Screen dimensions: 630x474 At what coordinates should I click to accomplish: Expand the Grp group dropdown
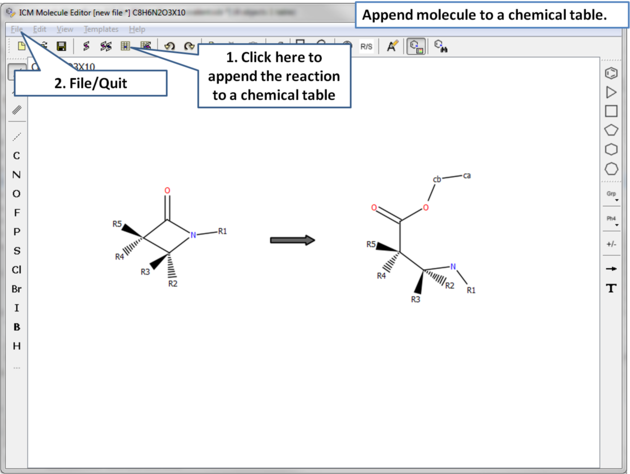pyautogui.click(x=611, y=195)
